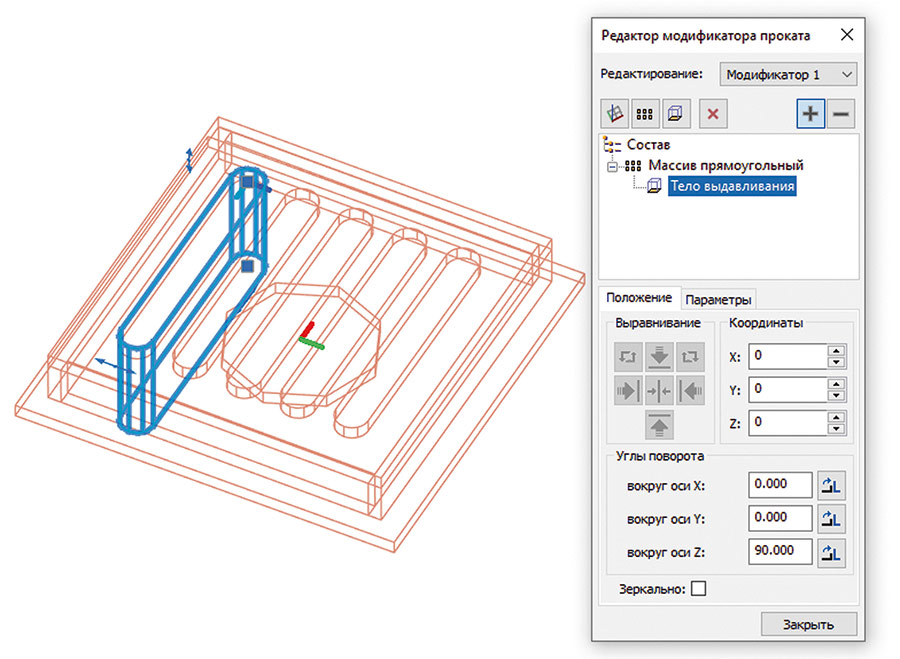
Task: Switch to the Параметры tab
Action: (x=718, y=299)
